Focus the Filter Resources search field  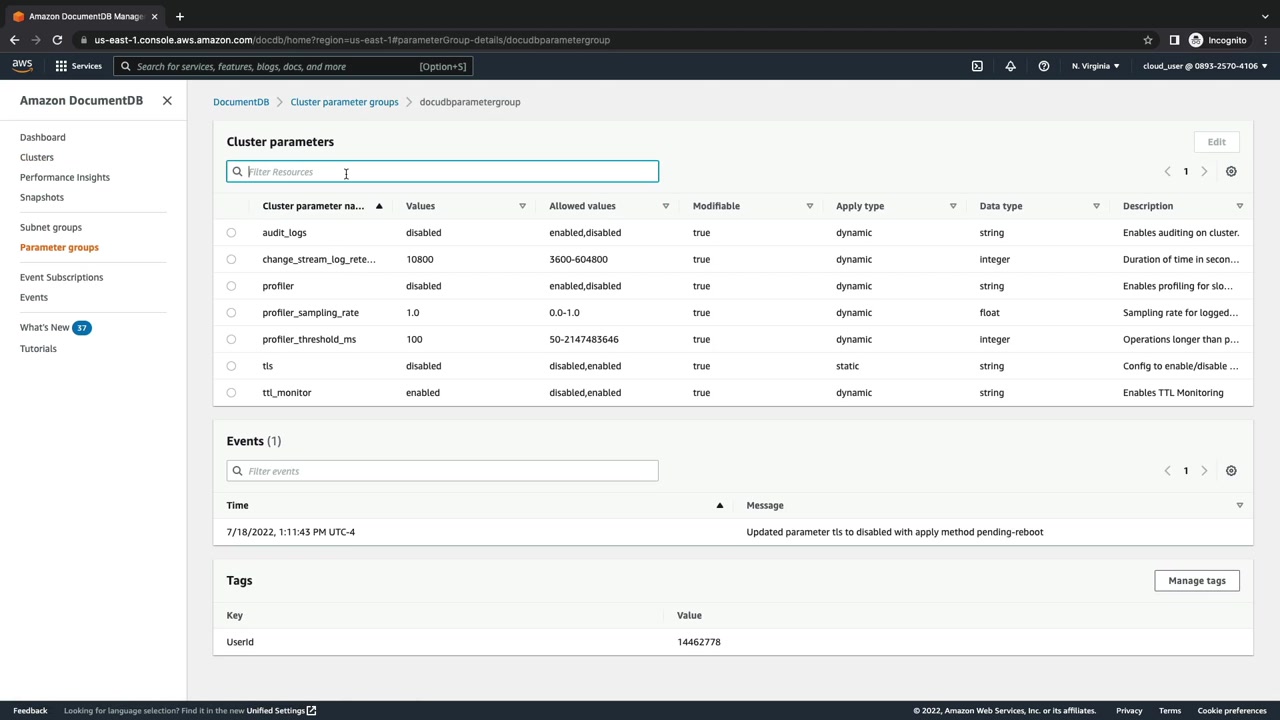(443, 172)
